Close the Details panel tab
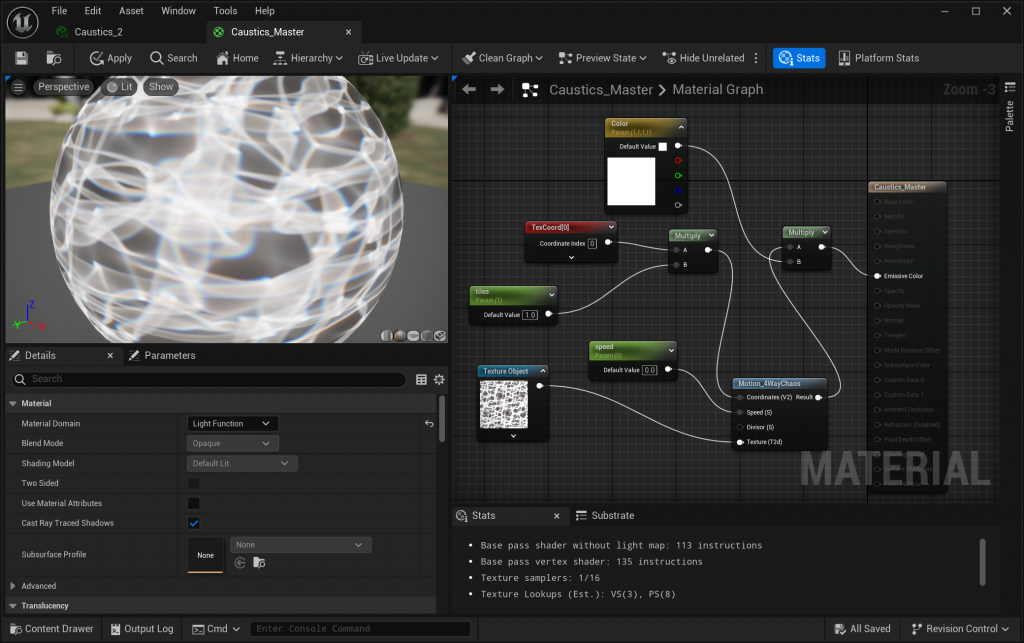 [x=110, y=356]
